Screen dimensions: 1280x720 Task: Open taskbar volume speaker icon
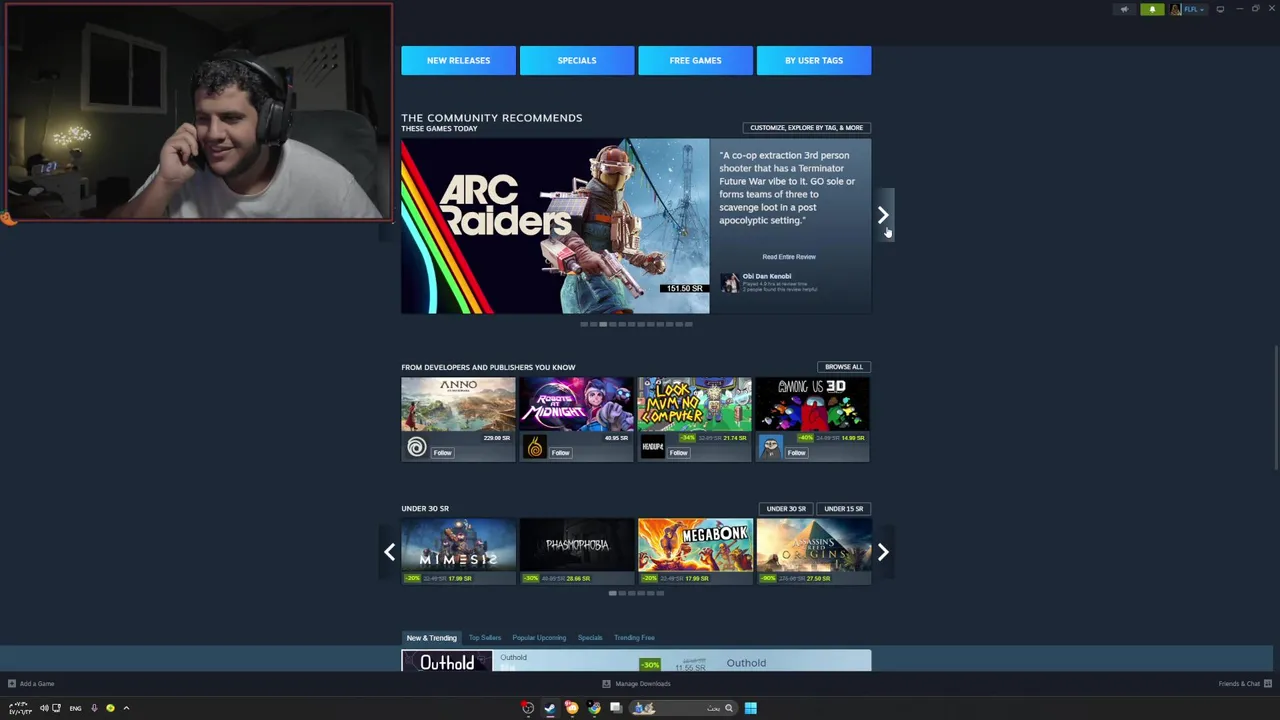pyautogui.click(x=43, y=708)
